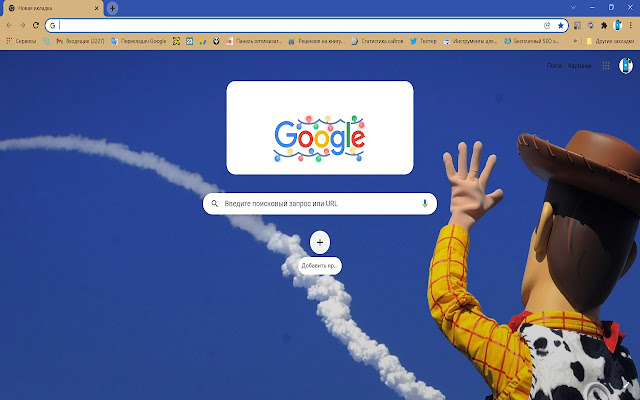Open the Панель отпечатков bookmark

tap(254, 41)
